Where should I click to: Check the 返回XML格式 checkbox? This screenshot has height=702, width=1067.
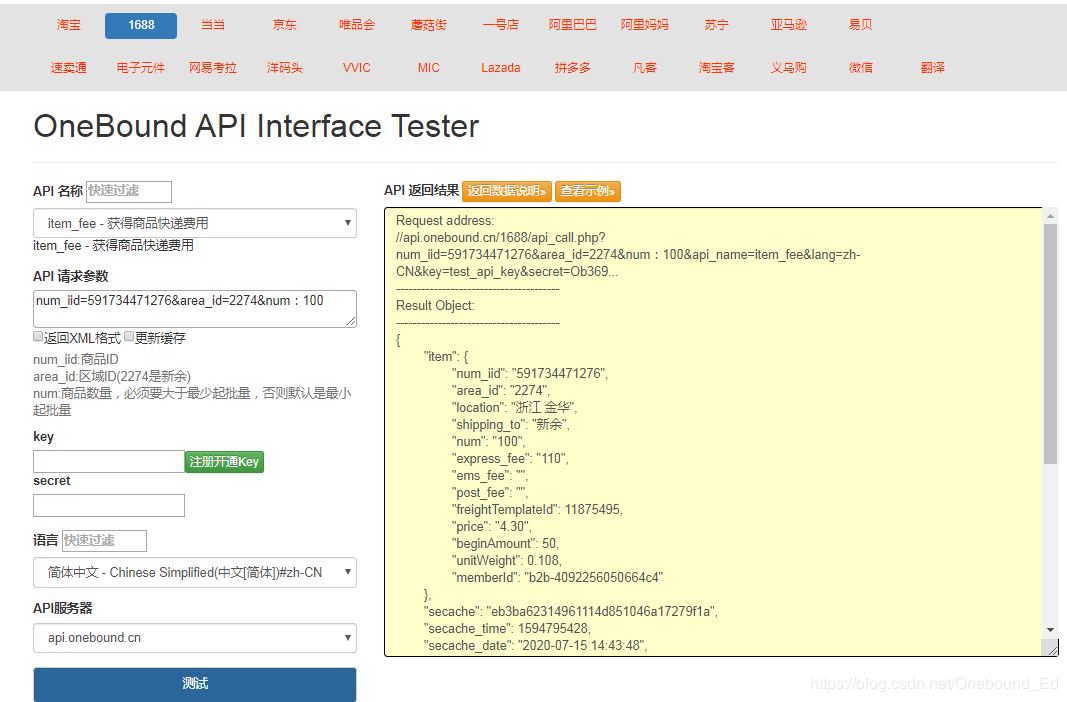tap(38, 337)
